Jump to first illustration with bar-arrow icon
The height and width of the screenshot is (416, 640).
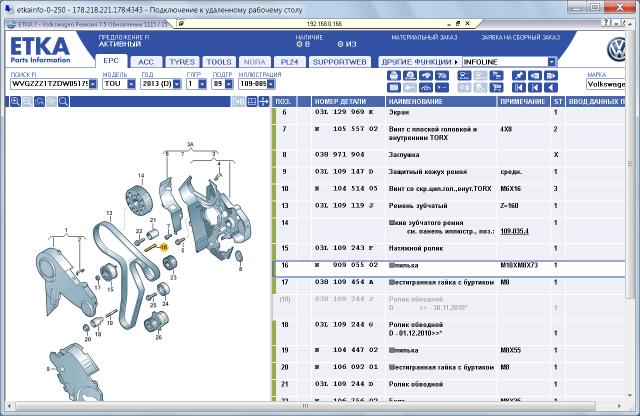pos(519,87)
